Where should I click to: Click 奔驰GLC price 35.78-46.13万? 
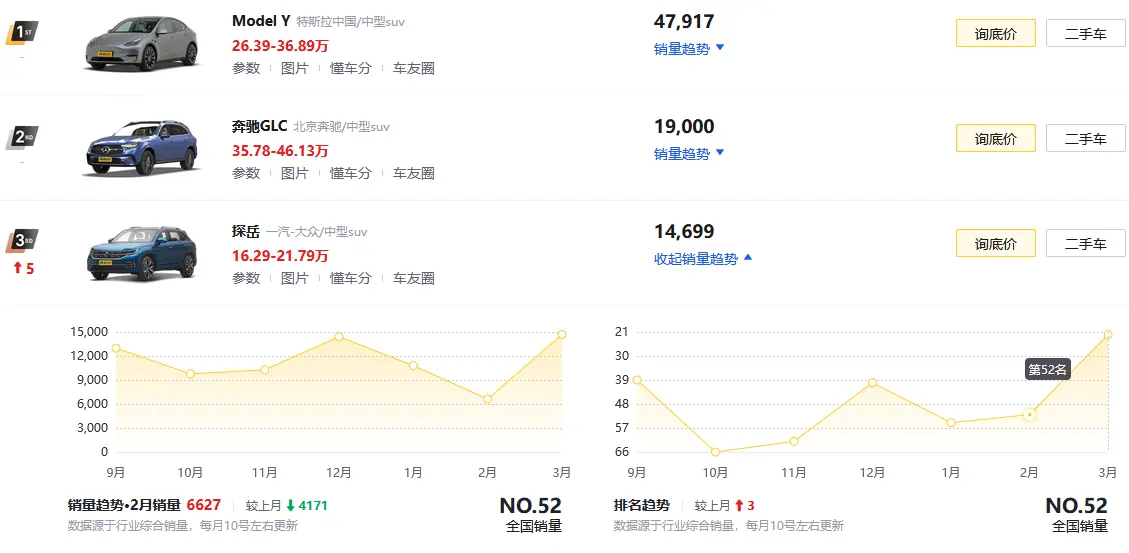pyautogui.click(x=280, y=150)
